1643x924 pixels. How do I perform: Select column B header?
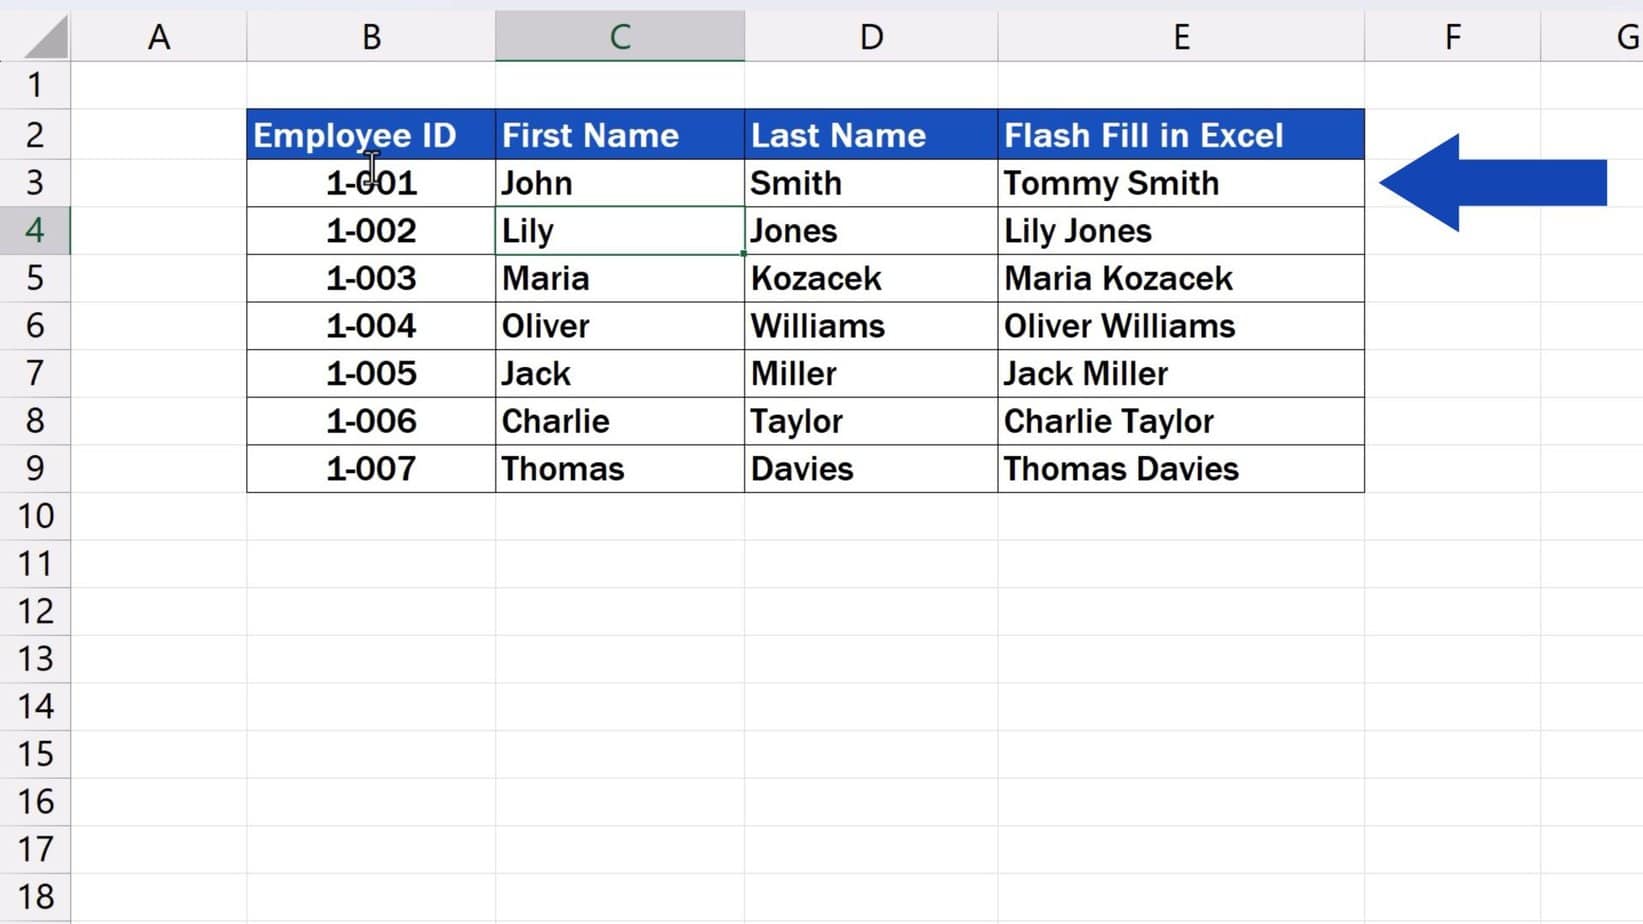pos(371,37)
